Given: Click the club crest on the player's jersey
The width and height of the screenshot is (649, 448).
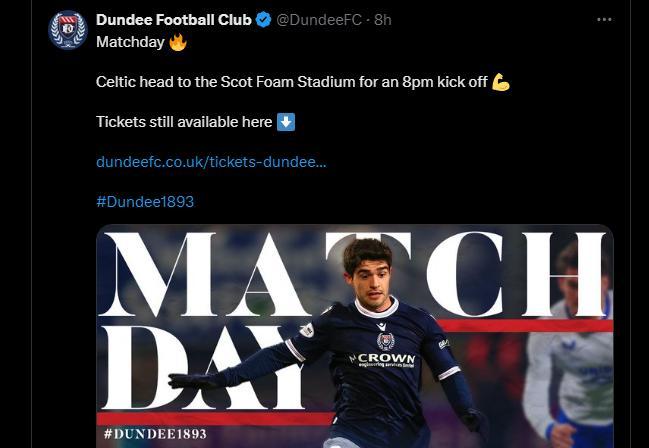Looking at the screenshot, I should [x=385, y=341].
